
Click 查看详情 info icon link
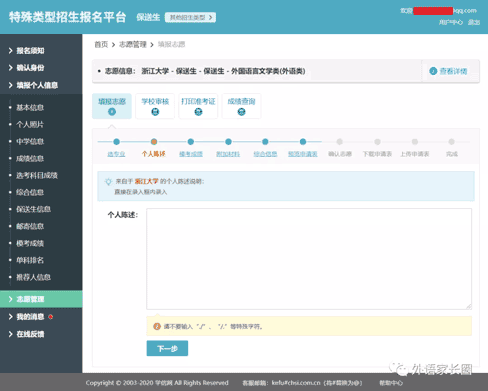click(448, 71)
